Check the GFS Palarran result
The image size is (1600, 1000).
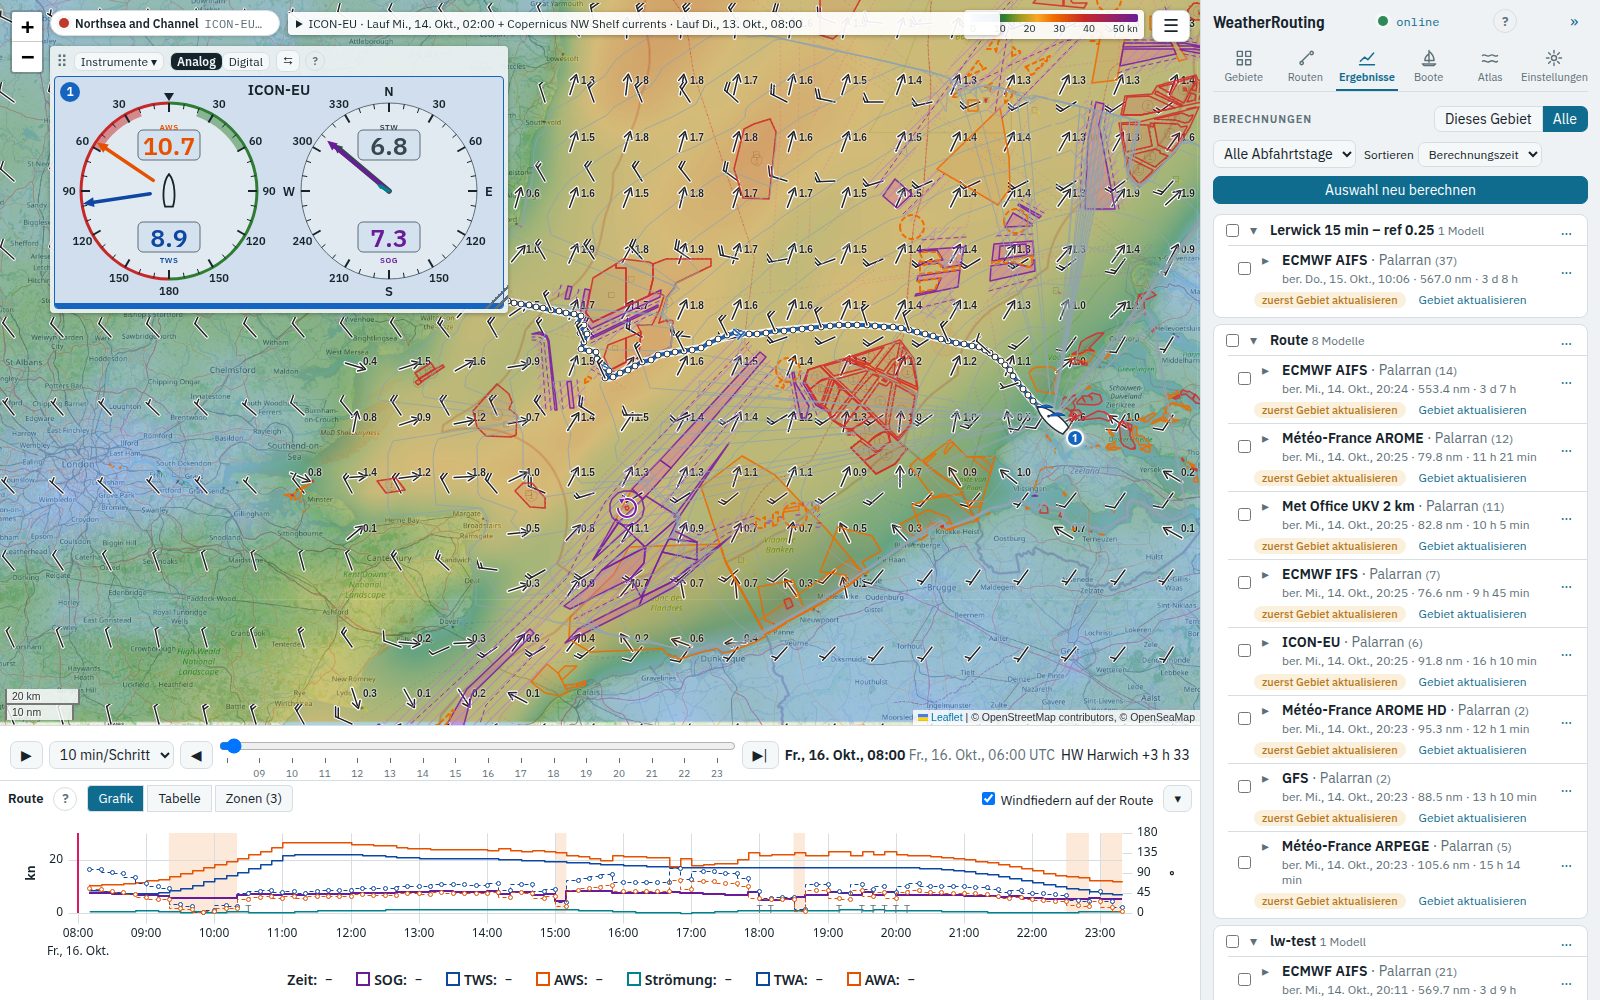pyautogui.click(x=1244, y=787)
